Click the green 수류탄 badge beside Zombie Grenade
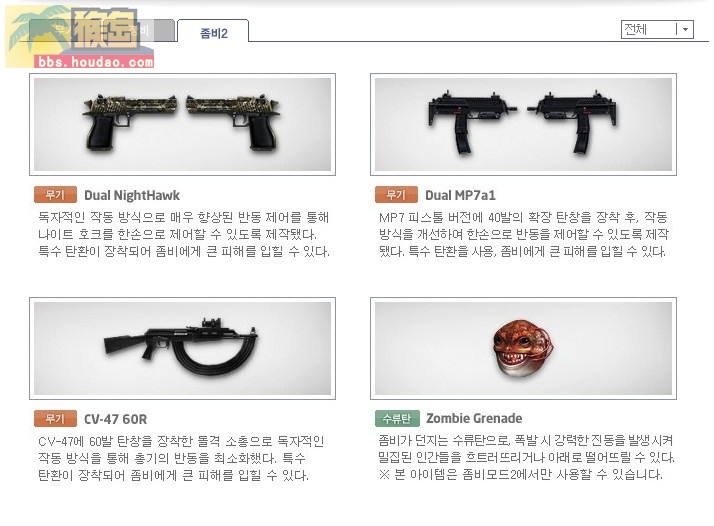 click(397, 418)
